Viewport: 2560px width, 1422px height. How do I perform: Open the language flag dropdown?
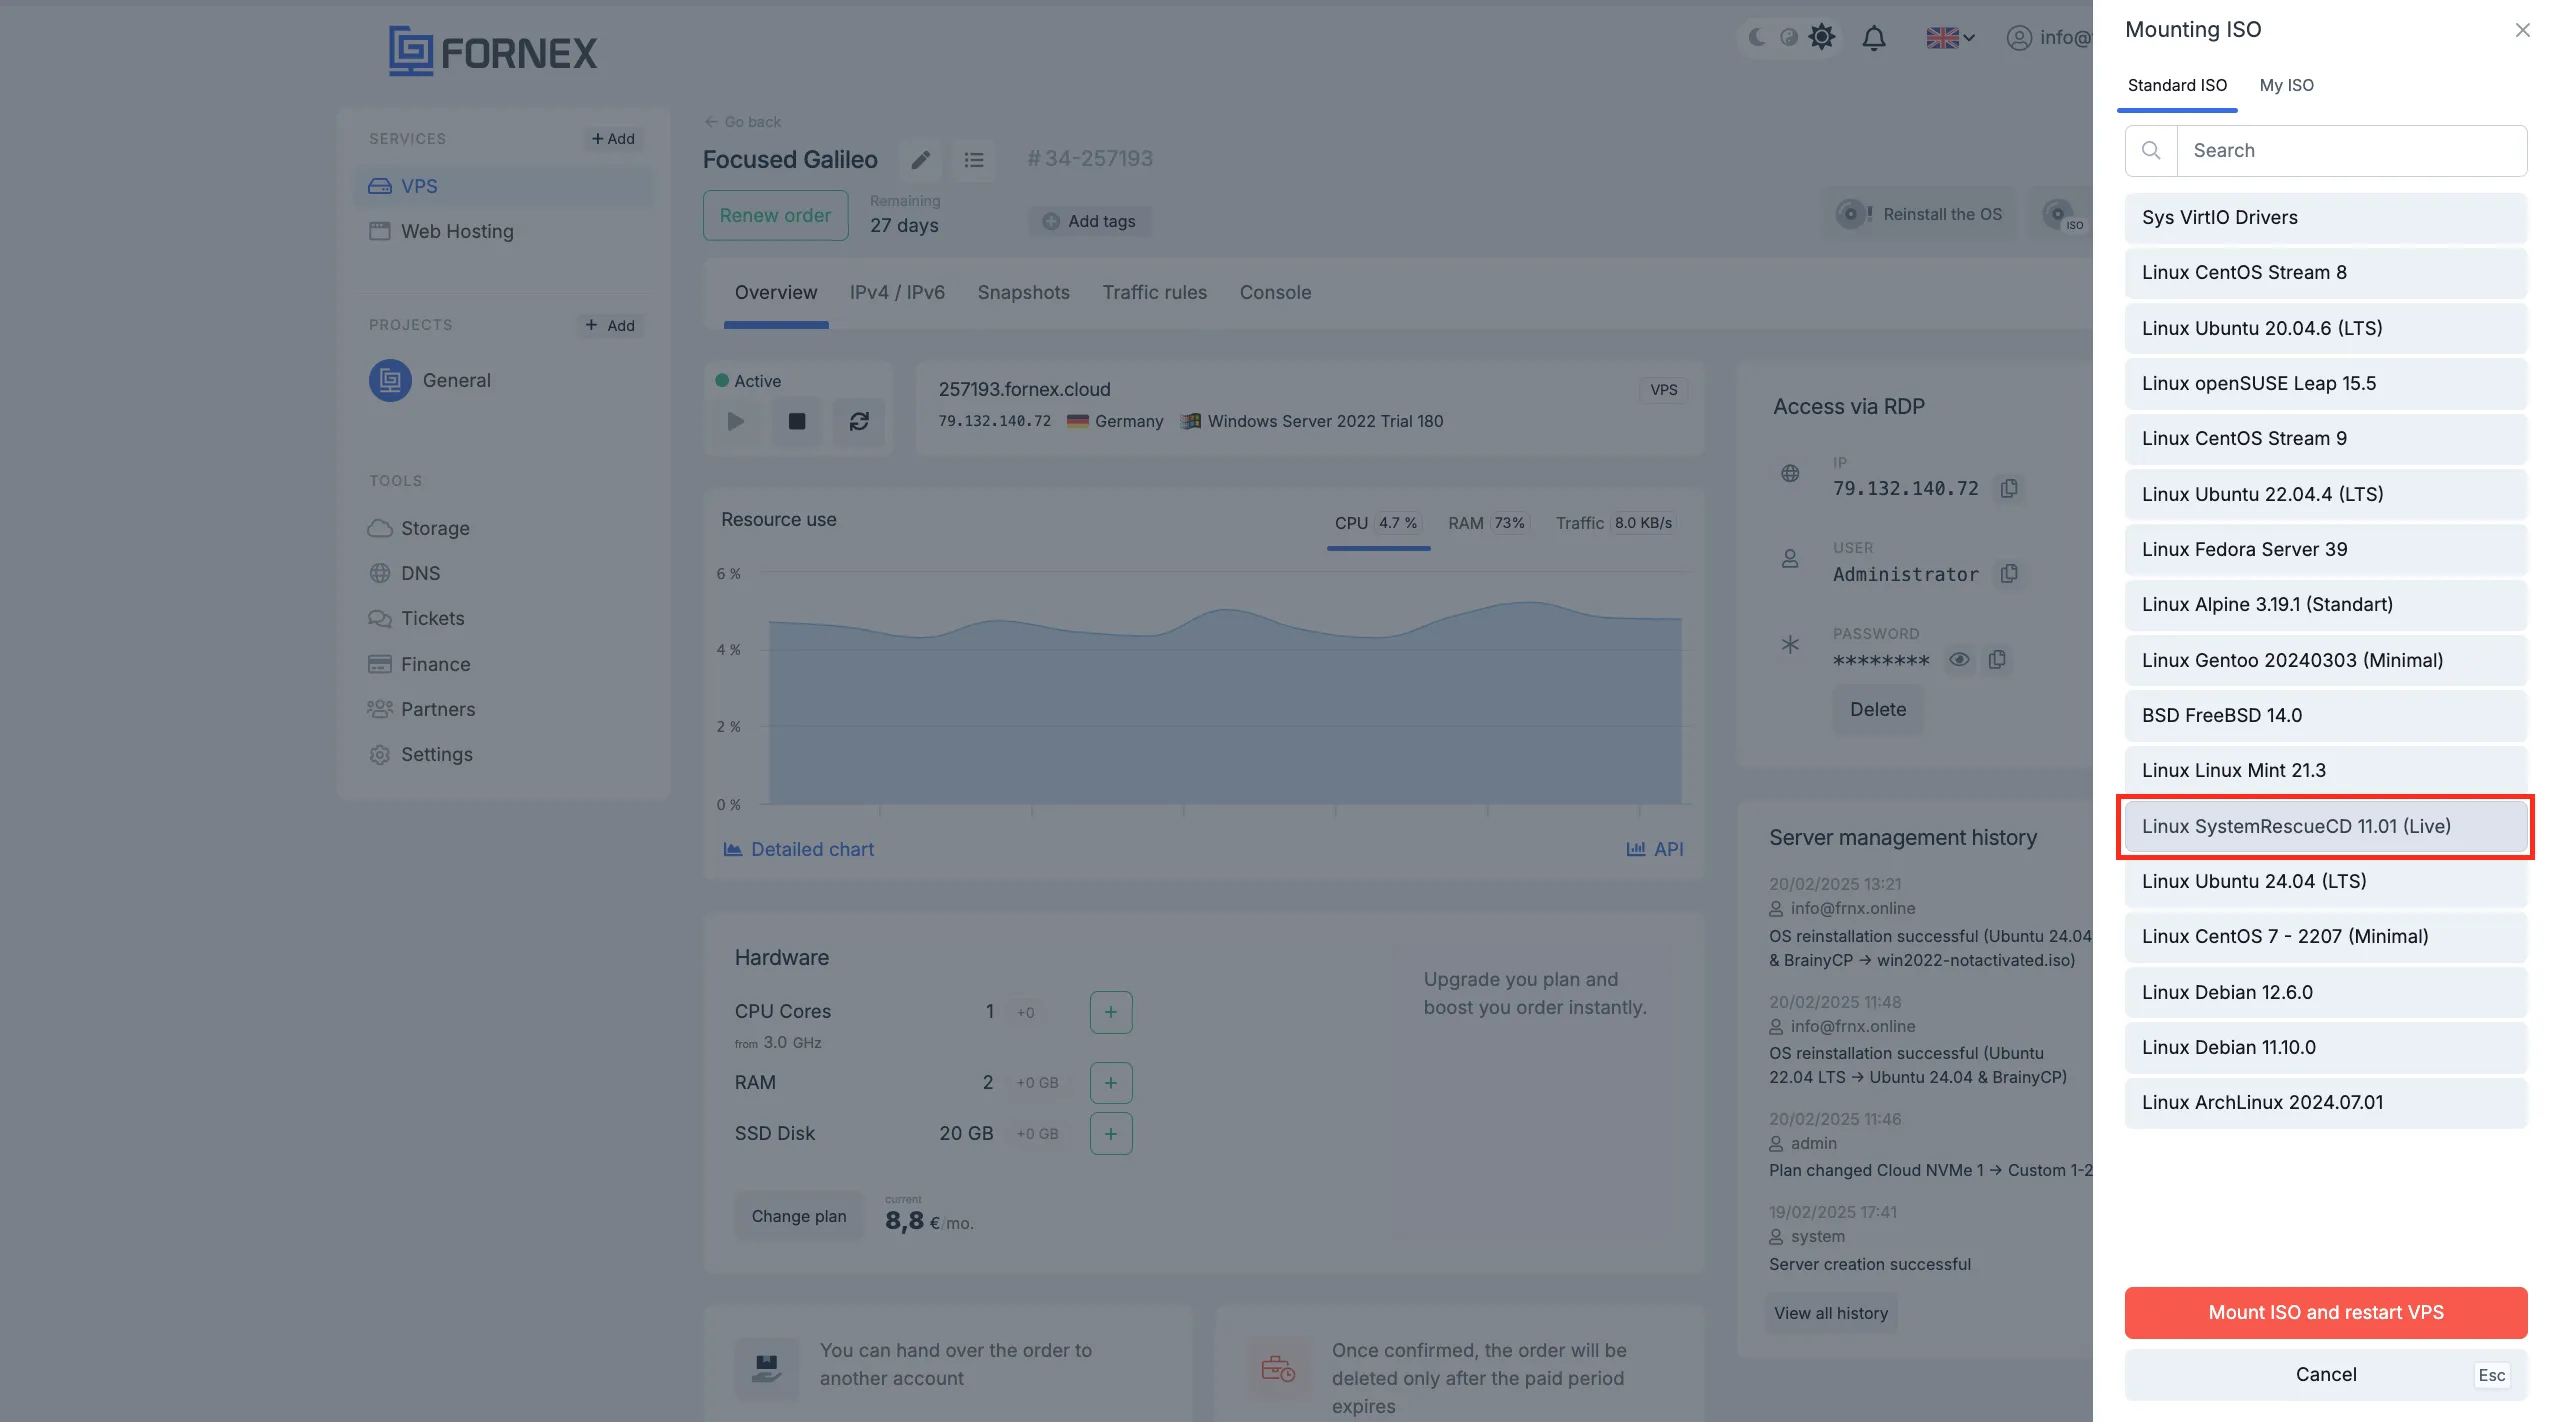pyautogui.click(x=1950, y=38)
